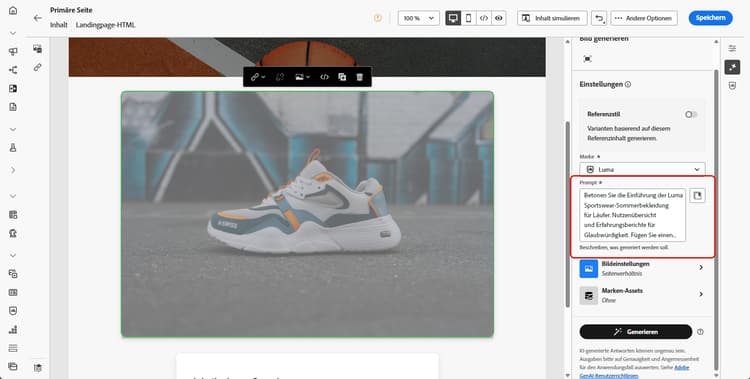Toggle the eye preview mode
Image resolution: width=750 pixels, height=379 pixels.
pyautogui.click(x=499, y=18)
